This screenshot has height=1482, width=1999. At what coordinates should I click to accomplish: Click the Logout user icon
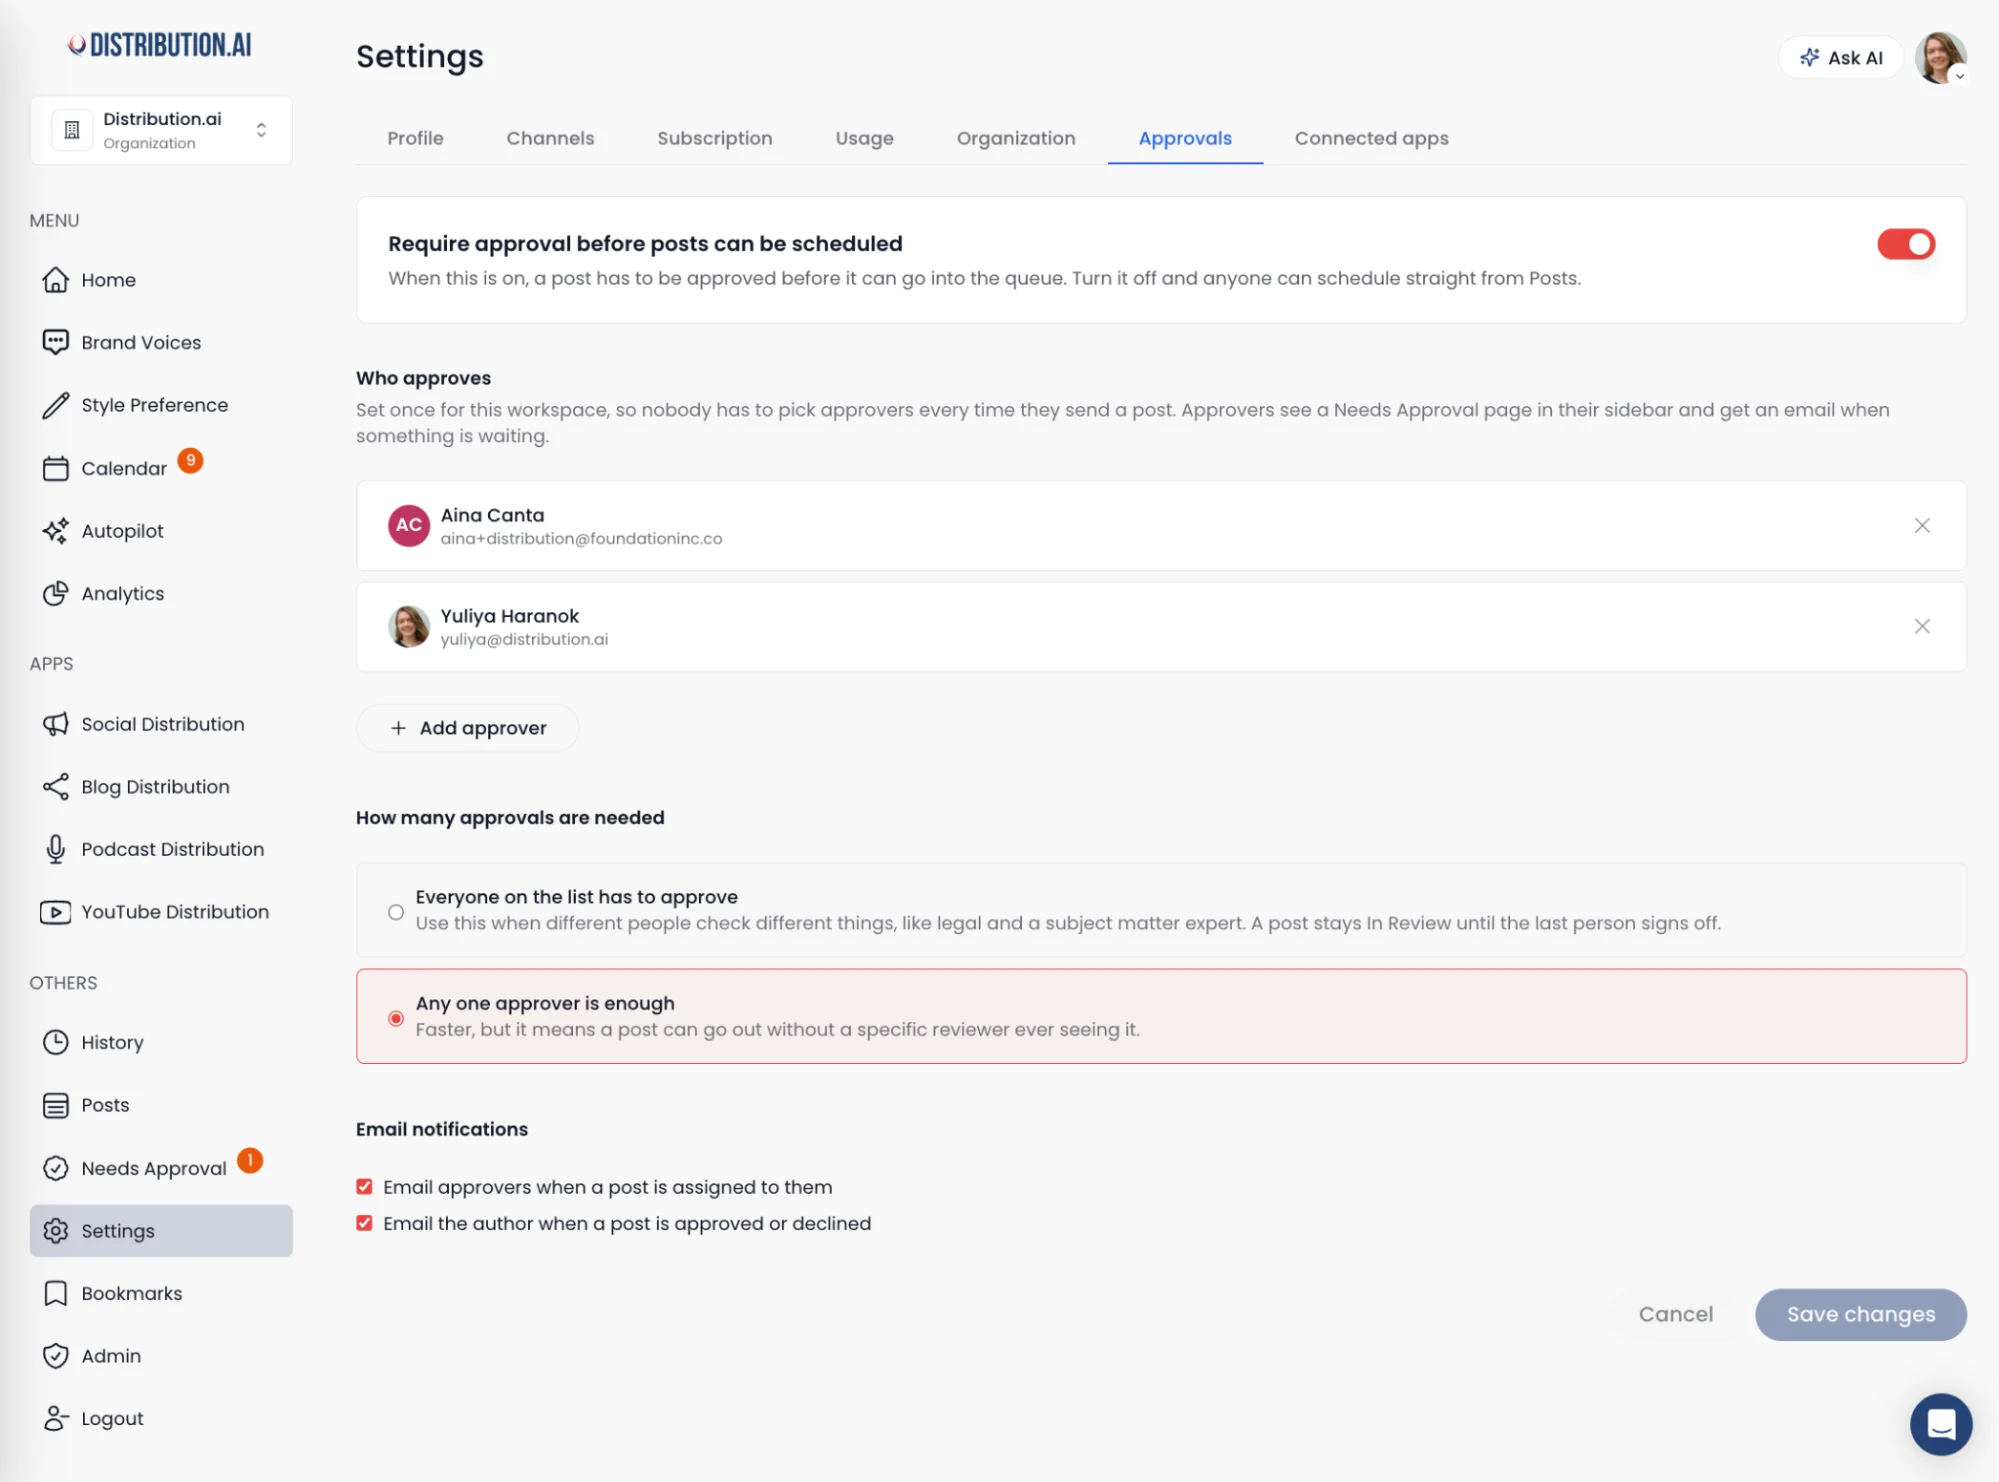click(56, 1418)
